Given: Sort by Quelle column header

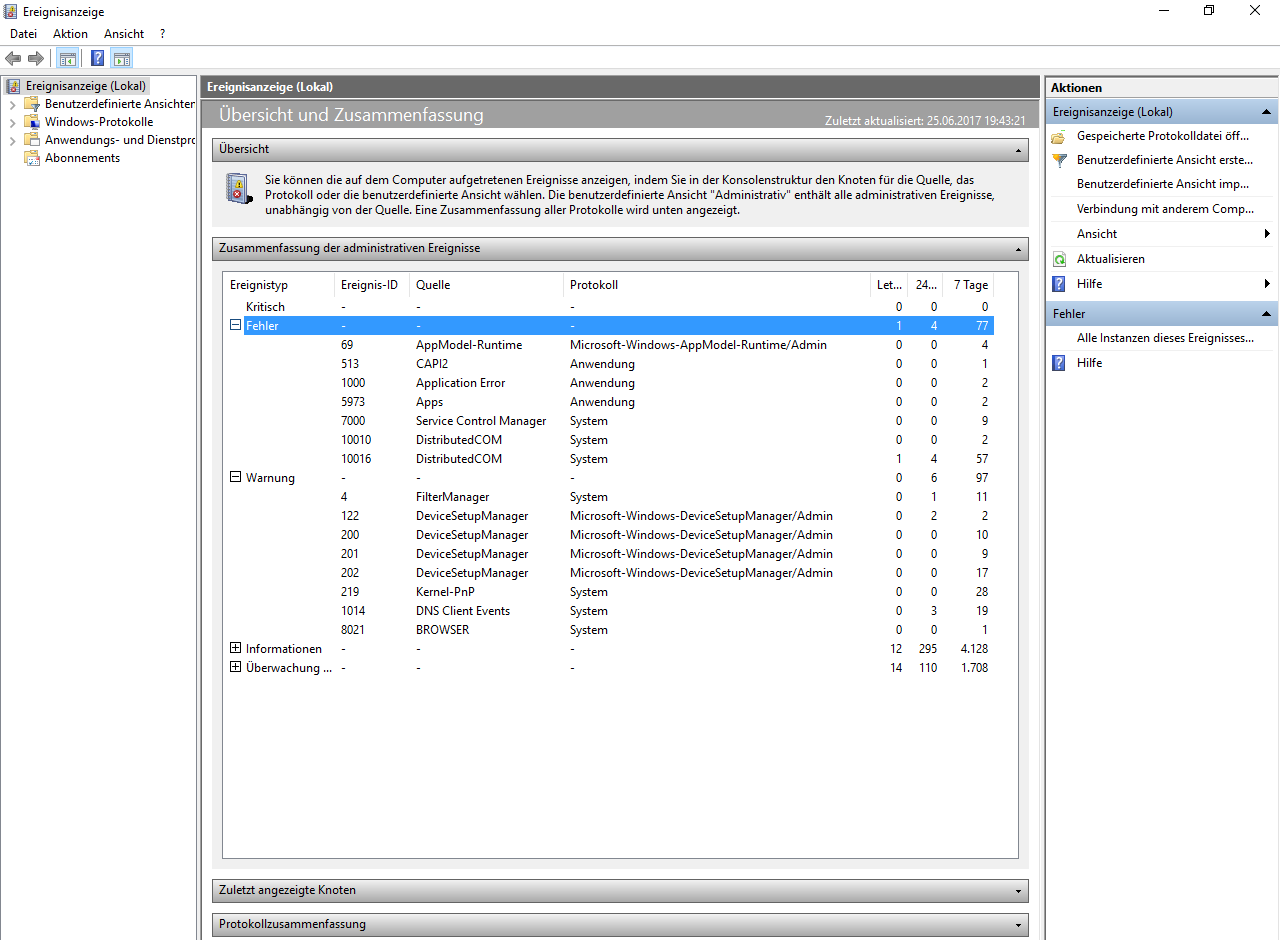Looking at the screenshot, I should 486,285.
